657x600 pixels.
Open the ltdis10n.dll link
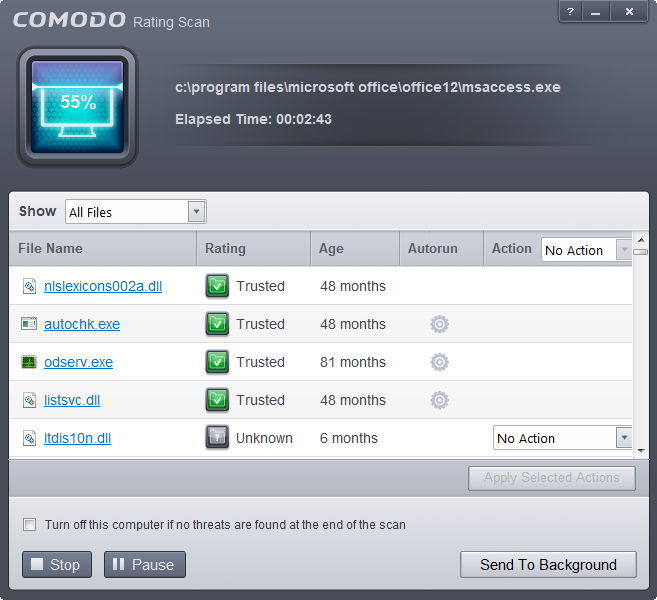78,438
